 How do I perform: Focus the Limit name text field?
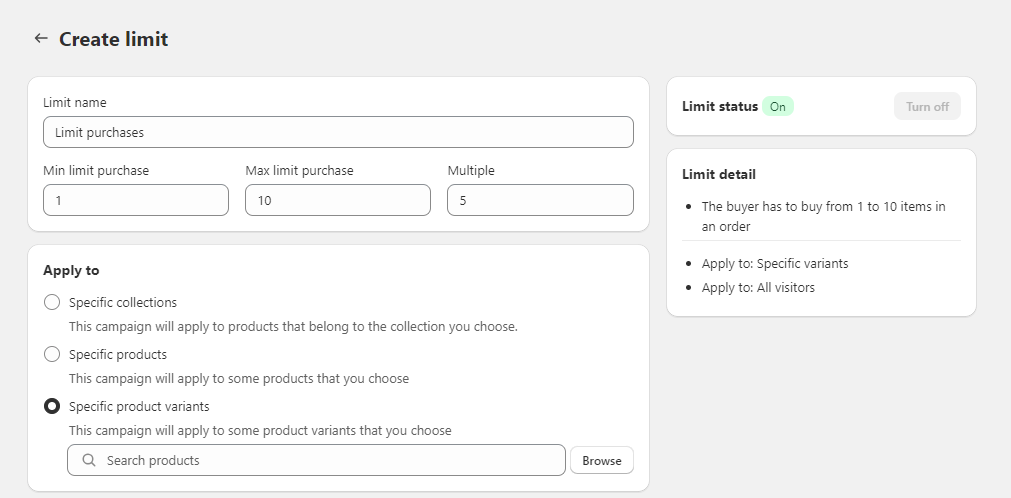click(338, 132)
